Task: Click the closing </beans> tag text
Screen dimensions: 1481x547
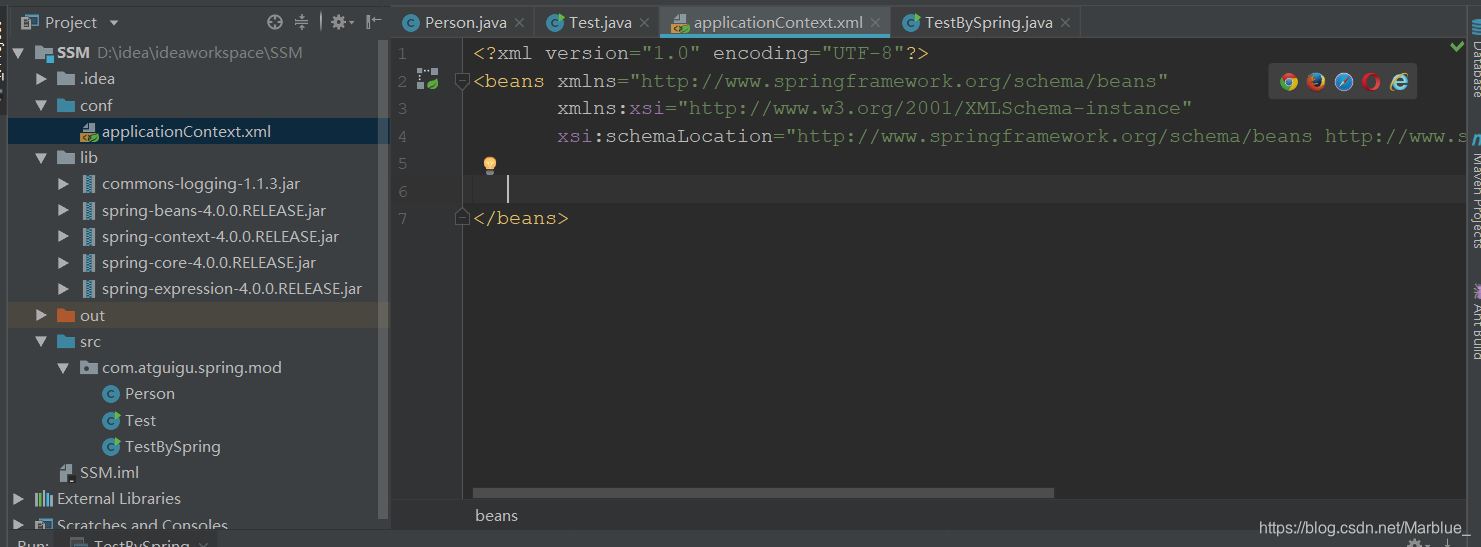Action: point(521,217)
